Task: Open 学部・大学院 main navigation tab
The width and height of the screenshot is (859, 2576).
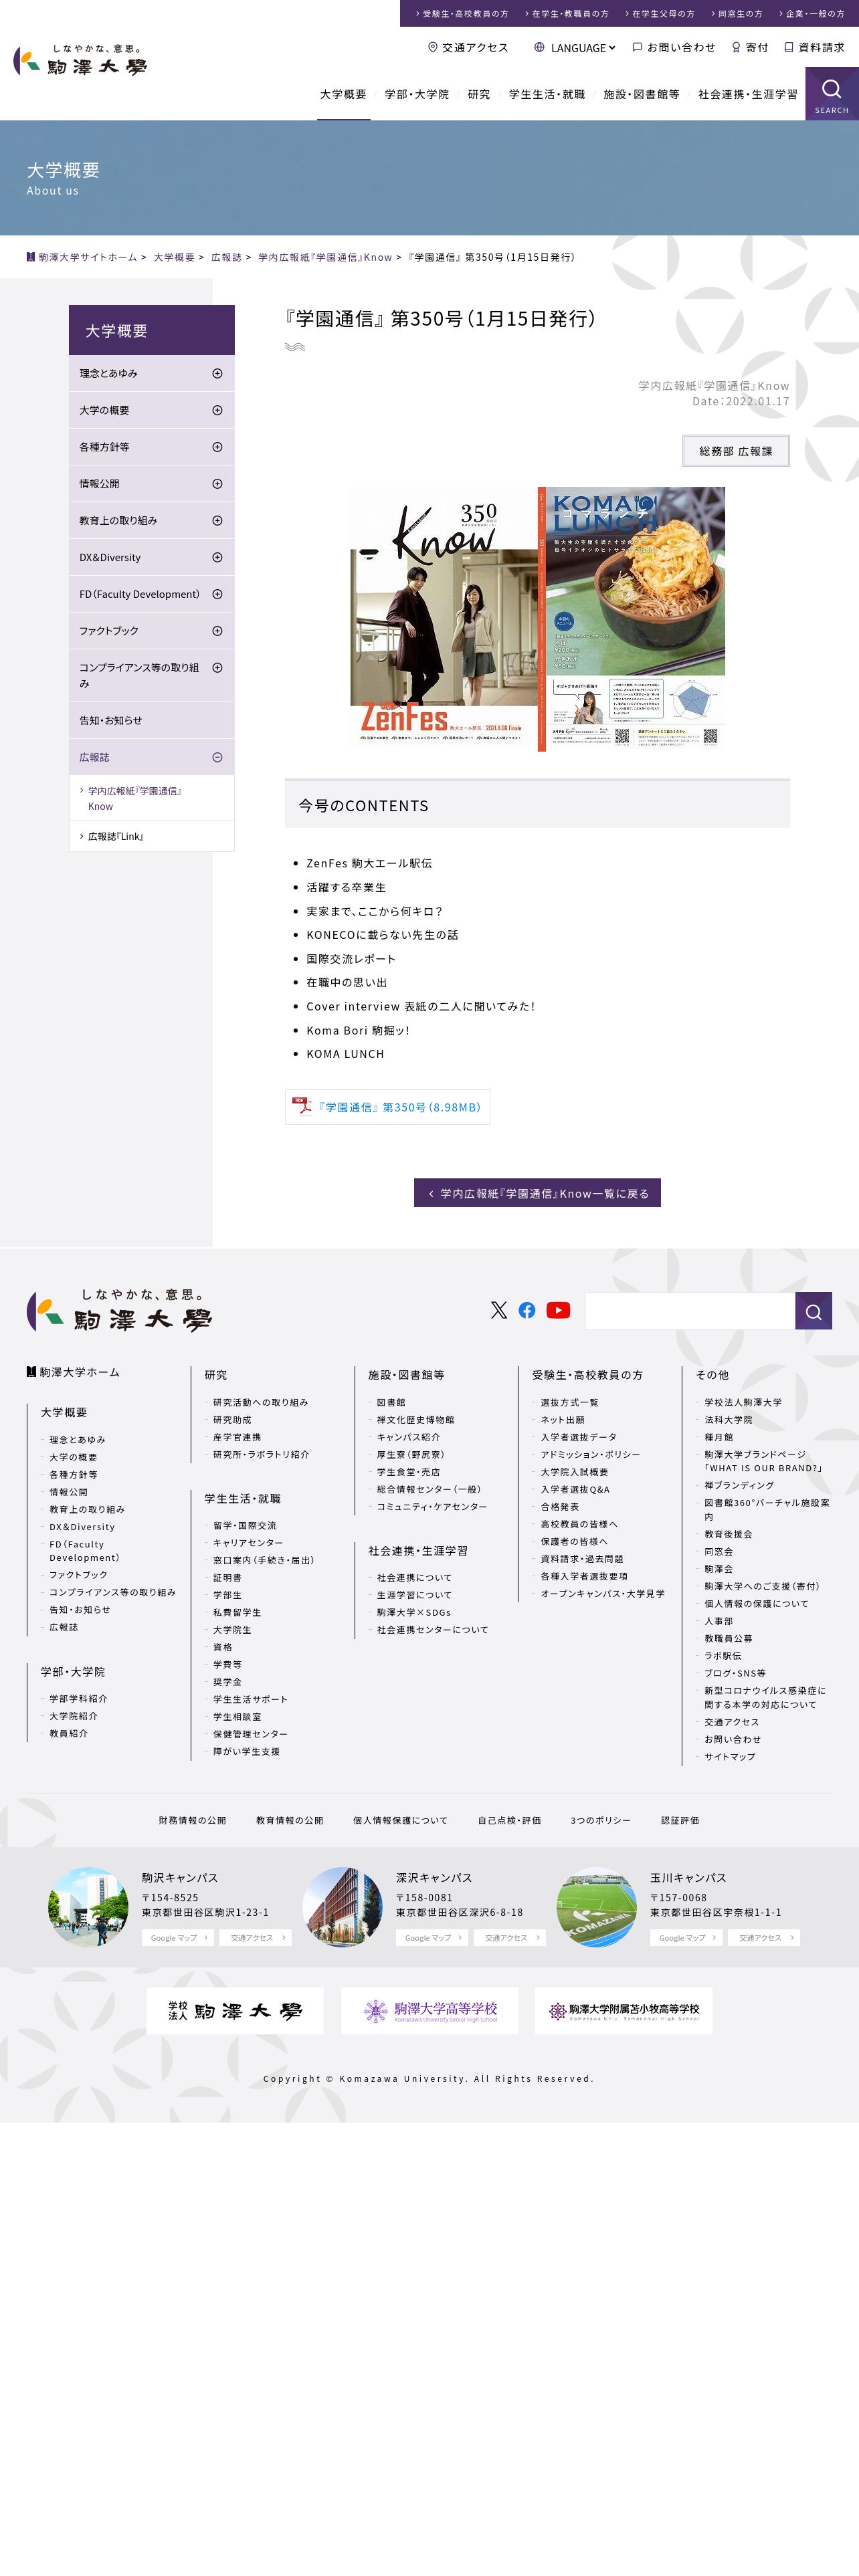Action: point(417,94)
